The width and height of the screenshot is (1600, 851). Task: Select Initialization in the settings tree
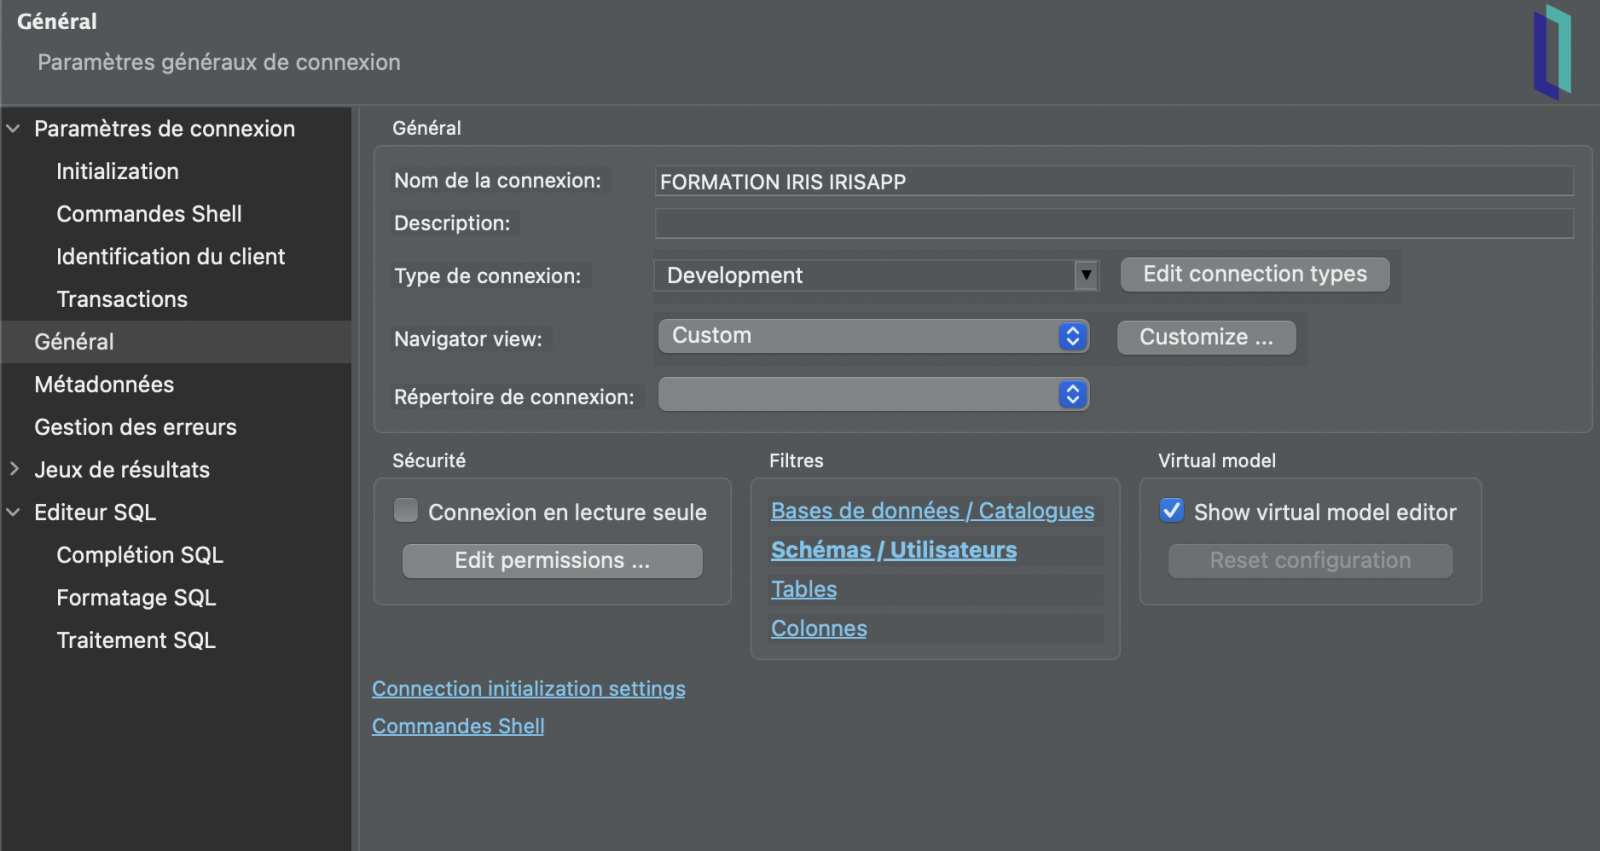[x=117, y=172]
